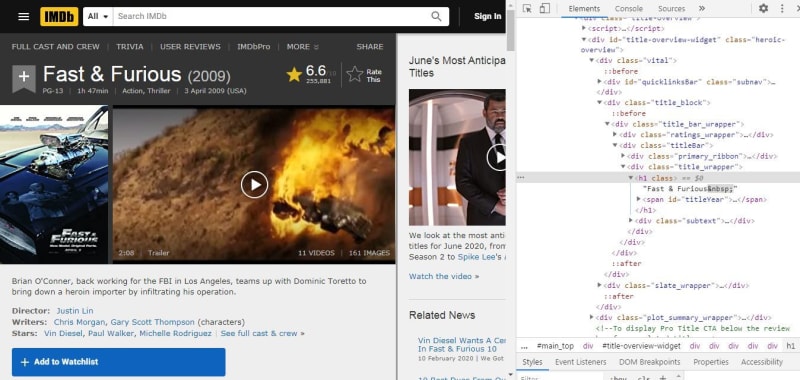Expand the ratings_wrapper div node
The image size is (800, 380).
[615, 135]
